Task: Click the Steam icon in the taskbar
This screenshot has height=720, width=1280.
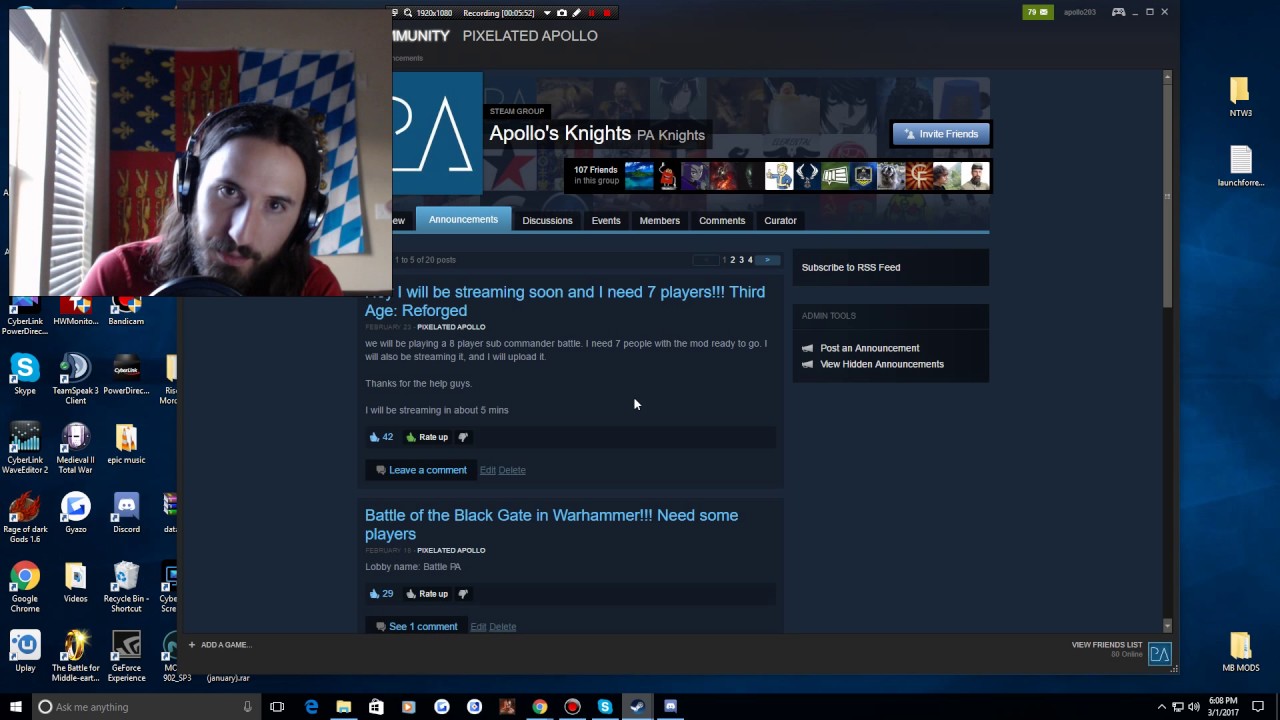Action: click(637, 707)
